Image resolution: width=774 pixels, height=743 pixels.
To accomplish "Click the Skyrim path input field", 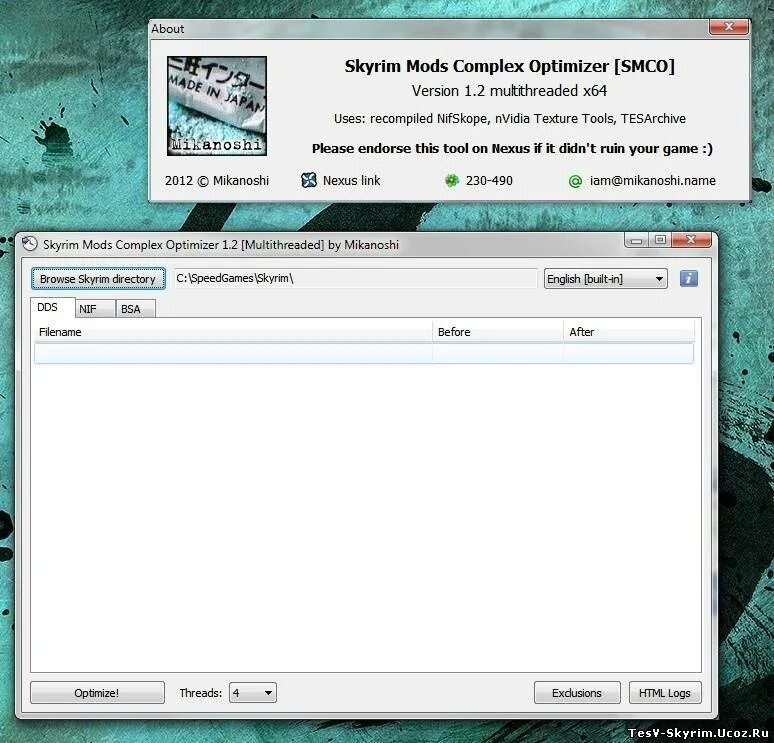I will (355, 278).
